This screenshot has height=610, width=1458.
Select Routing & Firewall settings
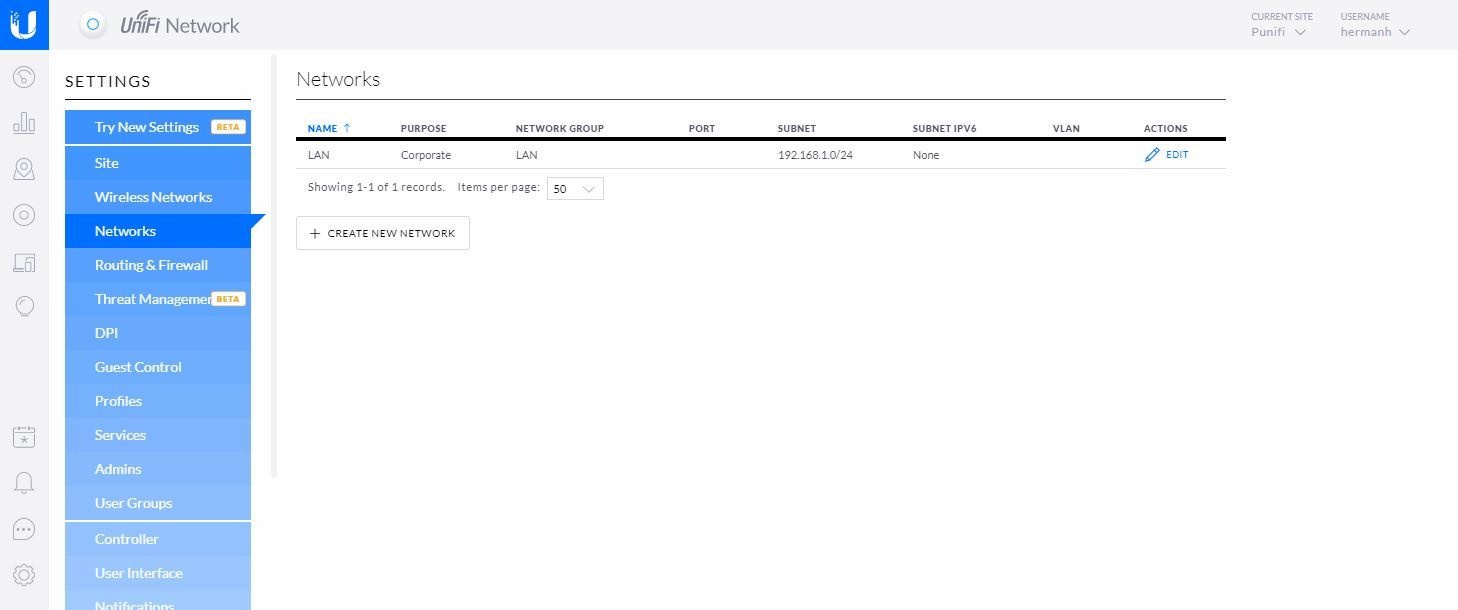[158, 265]
